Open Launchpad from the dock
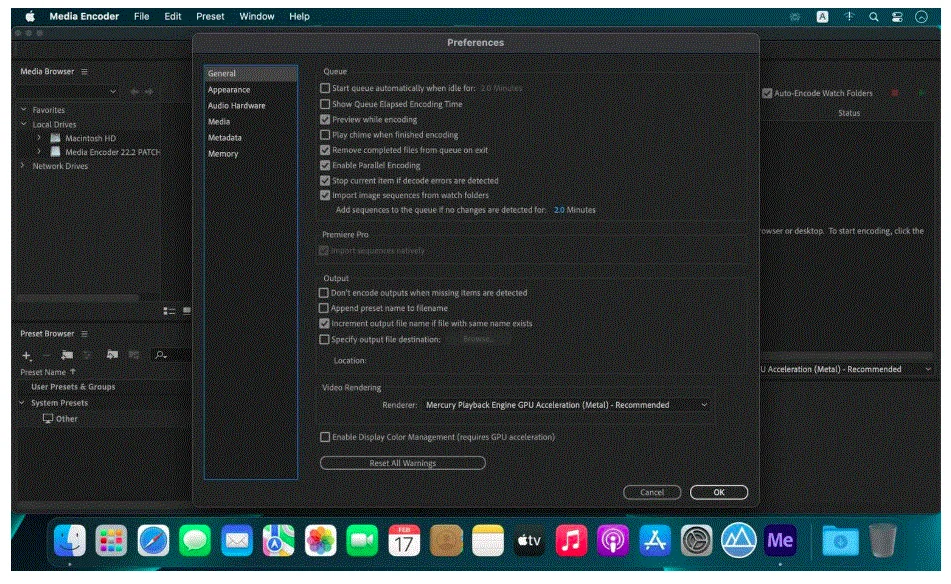The width and height of the screenshot is (951, 584). (112, 541)
